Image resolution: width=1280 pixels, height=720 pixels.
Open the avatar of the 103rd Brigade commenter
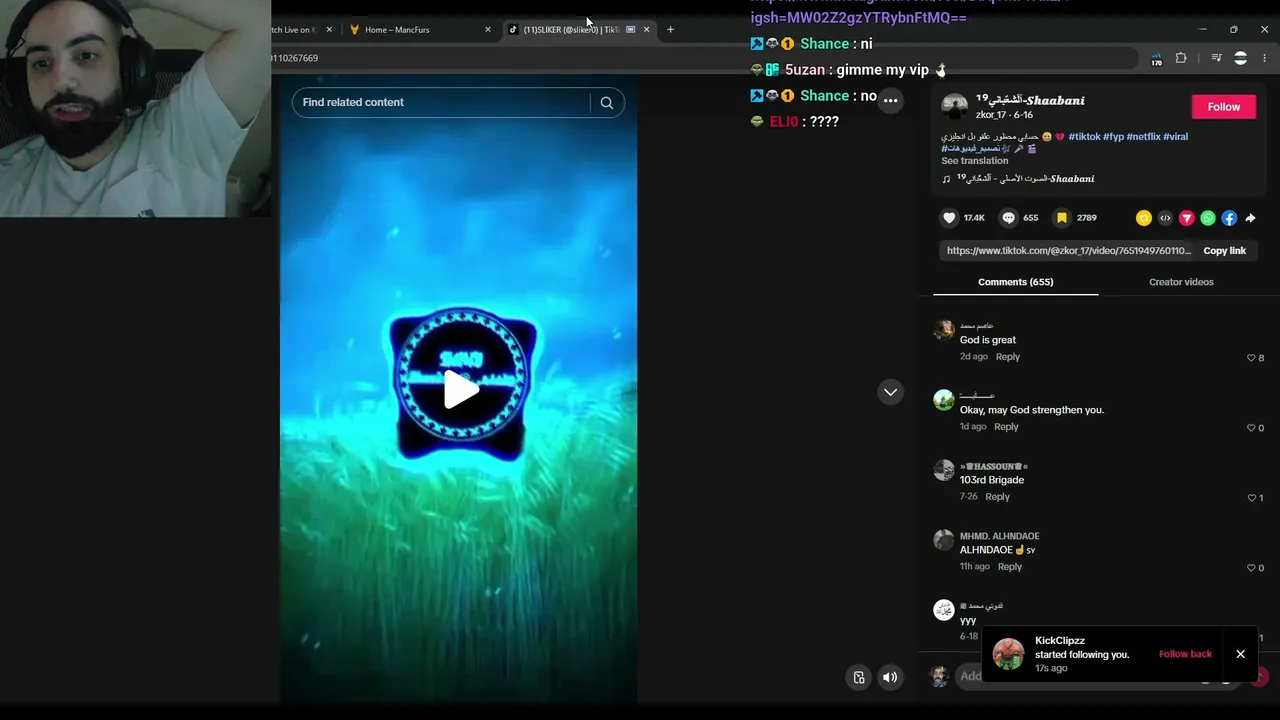tap(943, 471)
